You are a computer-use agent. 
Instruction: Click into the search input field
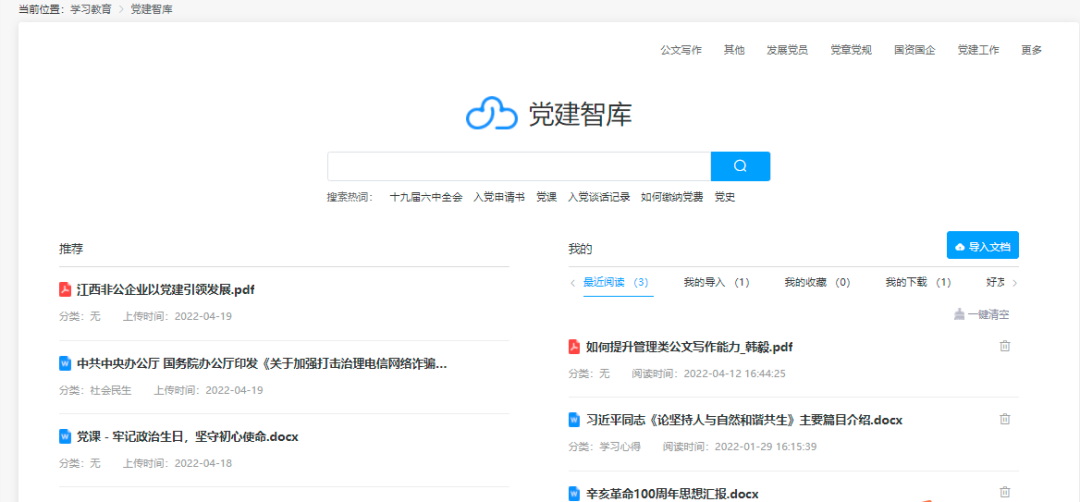pos(519,166)
